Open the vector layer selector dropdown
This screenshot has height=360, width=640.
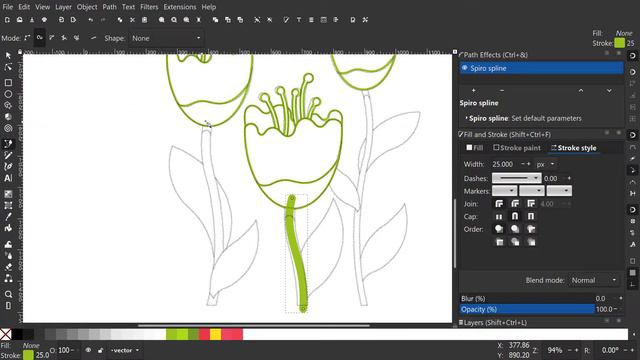(x=124, y=350)
